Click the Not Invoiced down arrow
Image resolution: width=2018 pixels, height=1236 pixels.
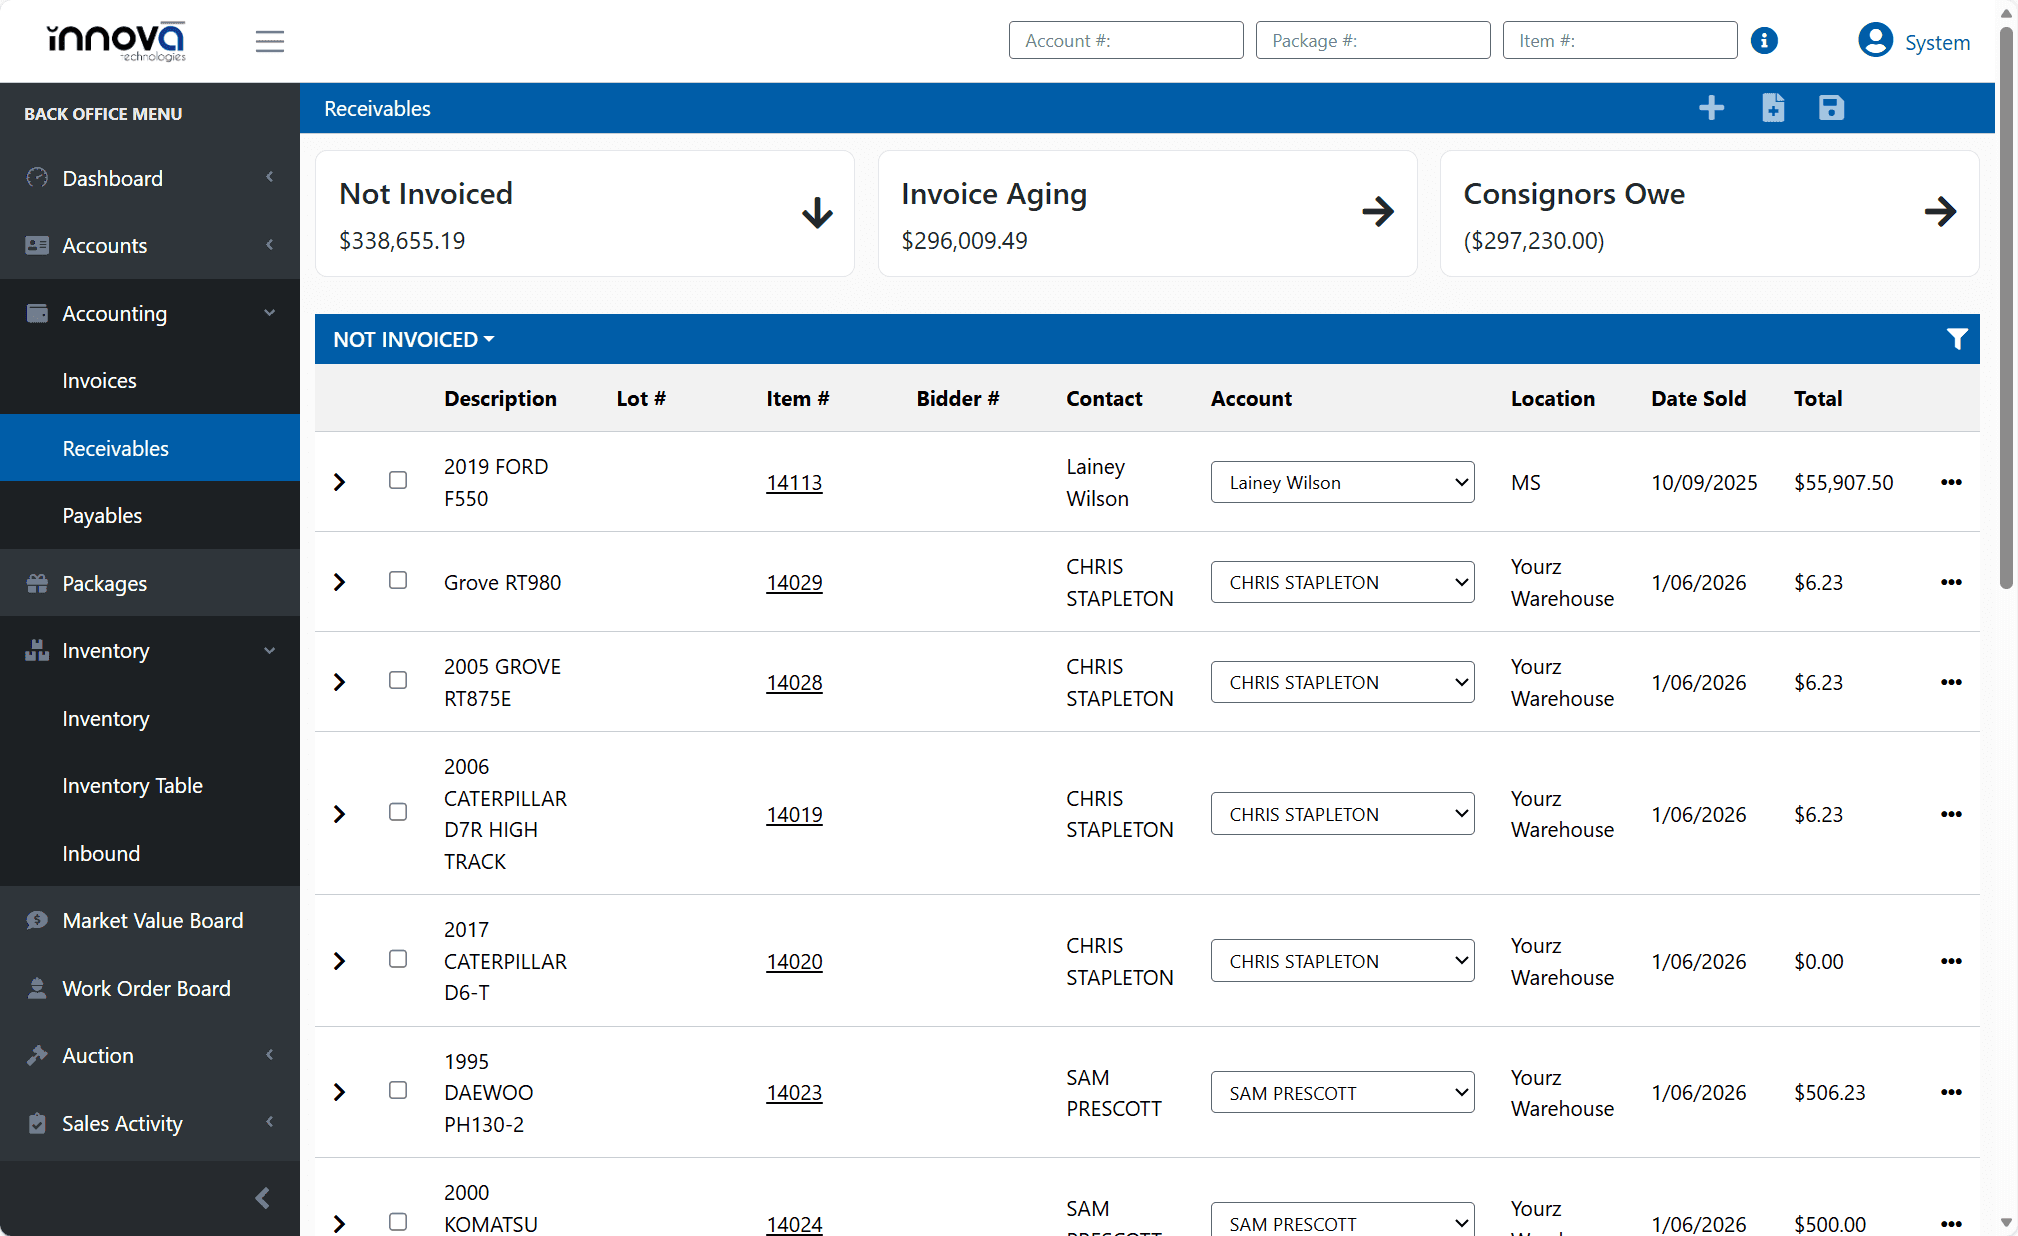point(817,213)
